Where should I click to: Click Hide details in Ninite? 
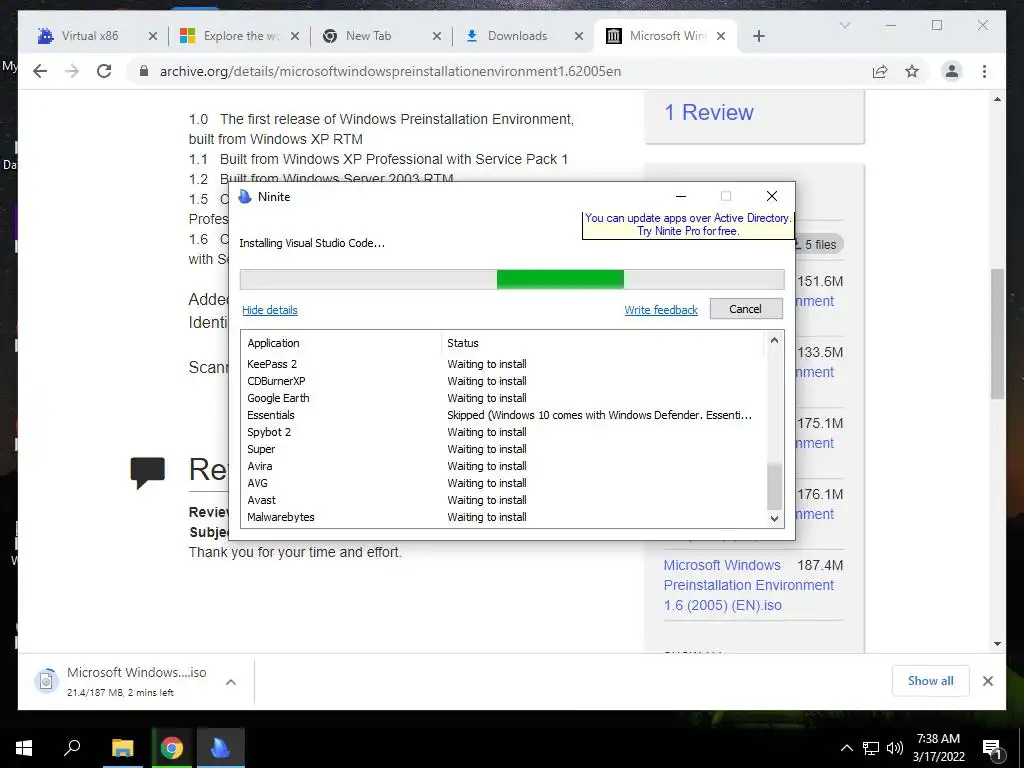270,310
